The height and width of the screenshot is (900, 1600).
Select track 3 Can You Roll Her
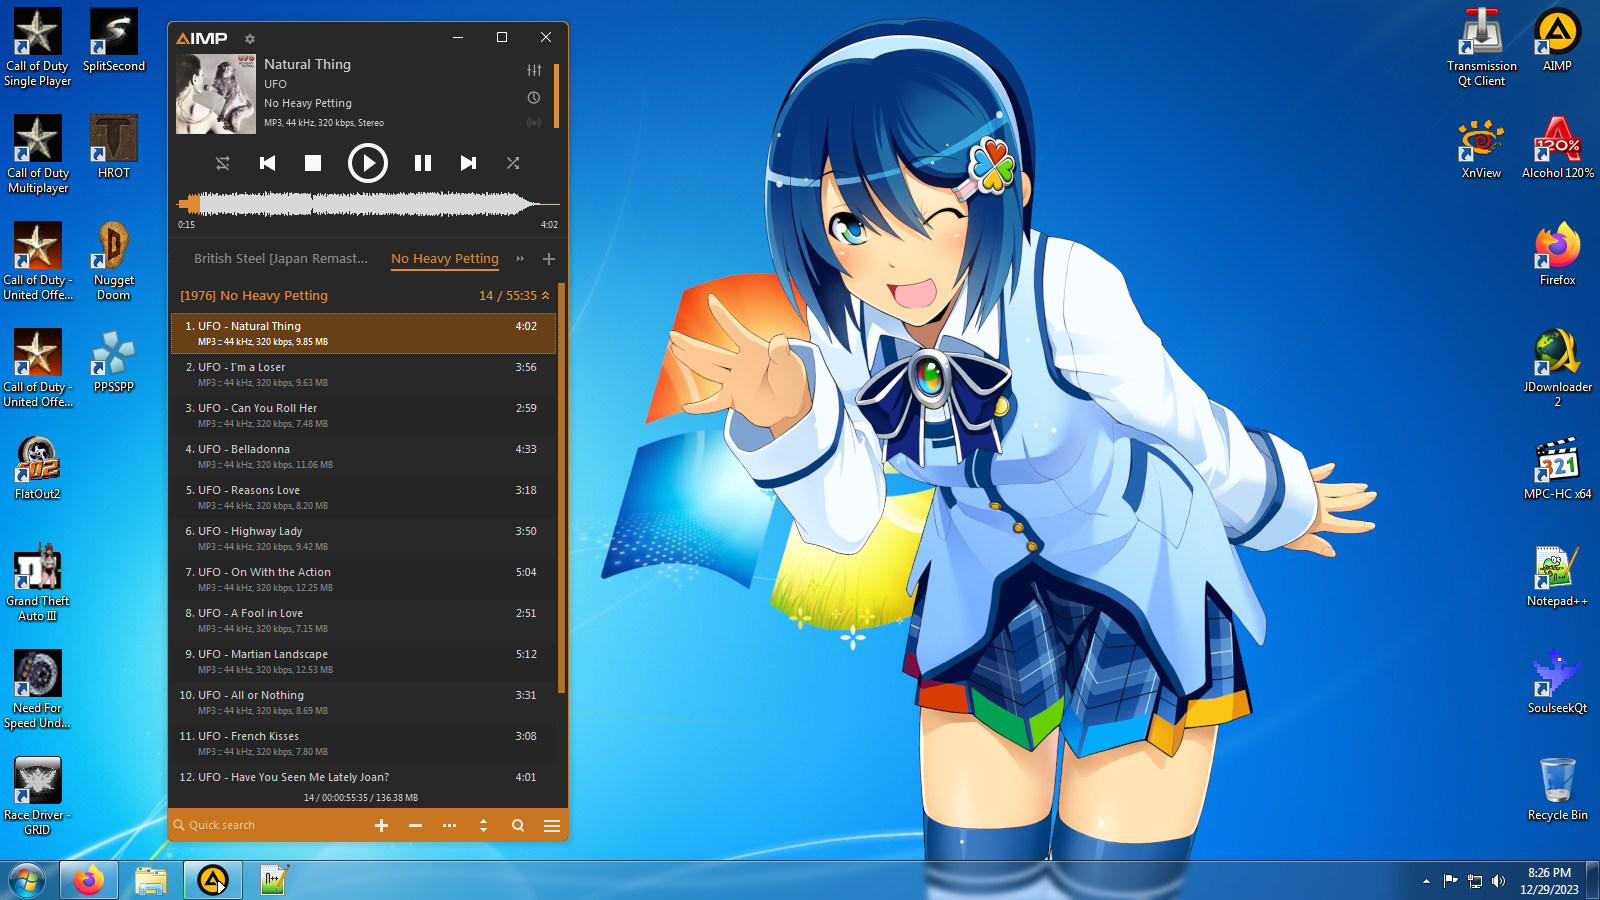tap(363, 415)
